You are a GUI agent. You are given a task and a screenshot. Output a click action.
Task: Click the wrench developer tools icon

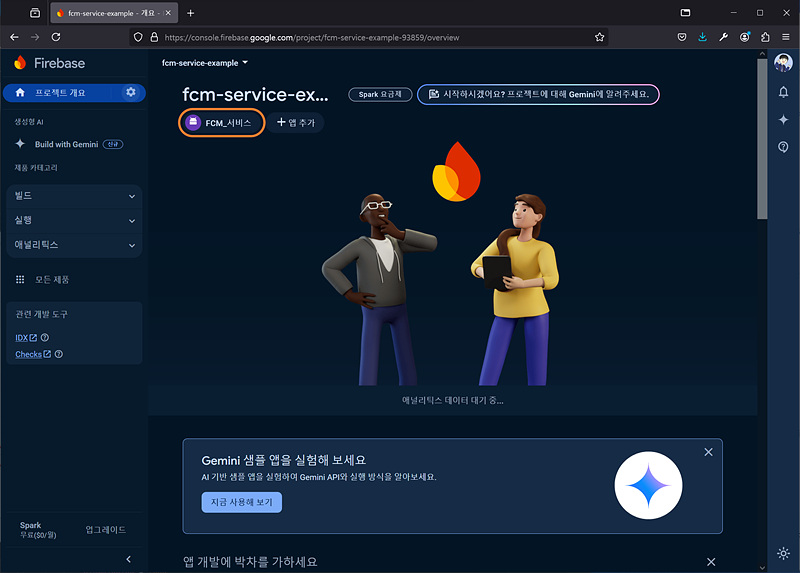[723, 37]
